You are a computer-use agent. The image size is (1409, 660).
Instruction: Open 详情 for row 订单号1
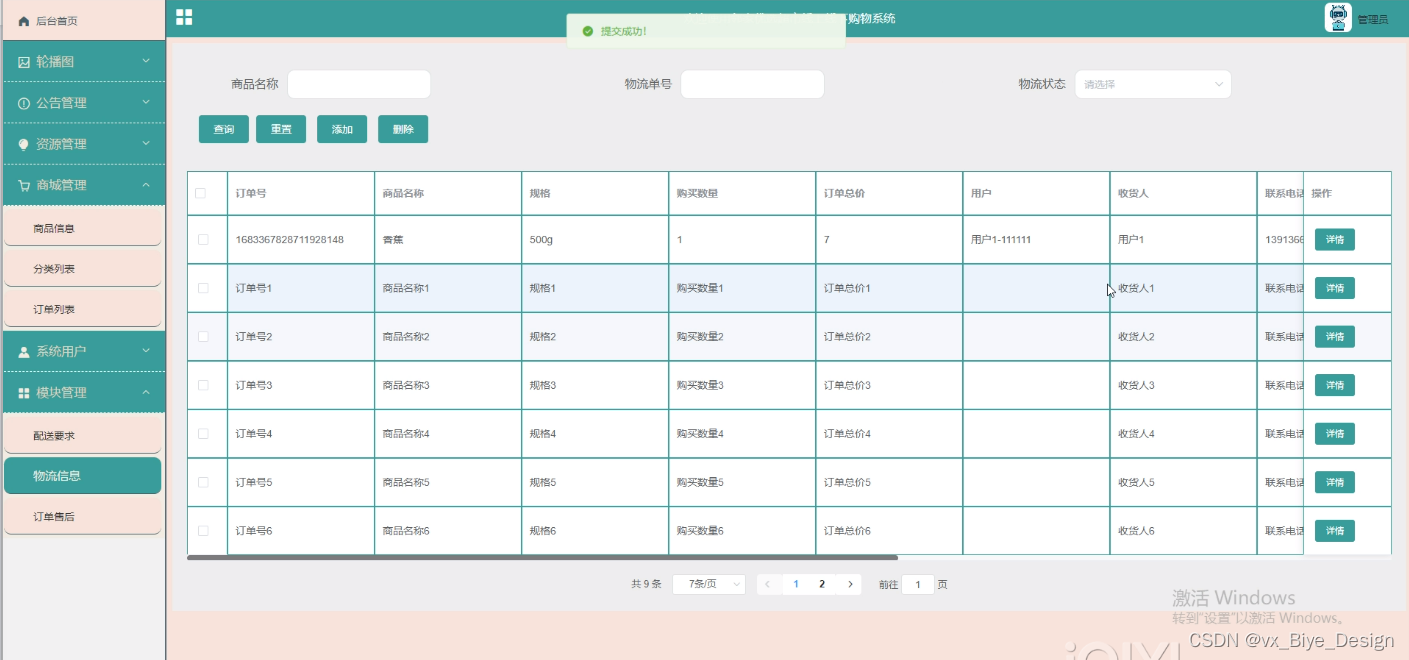pos(1335,288)
